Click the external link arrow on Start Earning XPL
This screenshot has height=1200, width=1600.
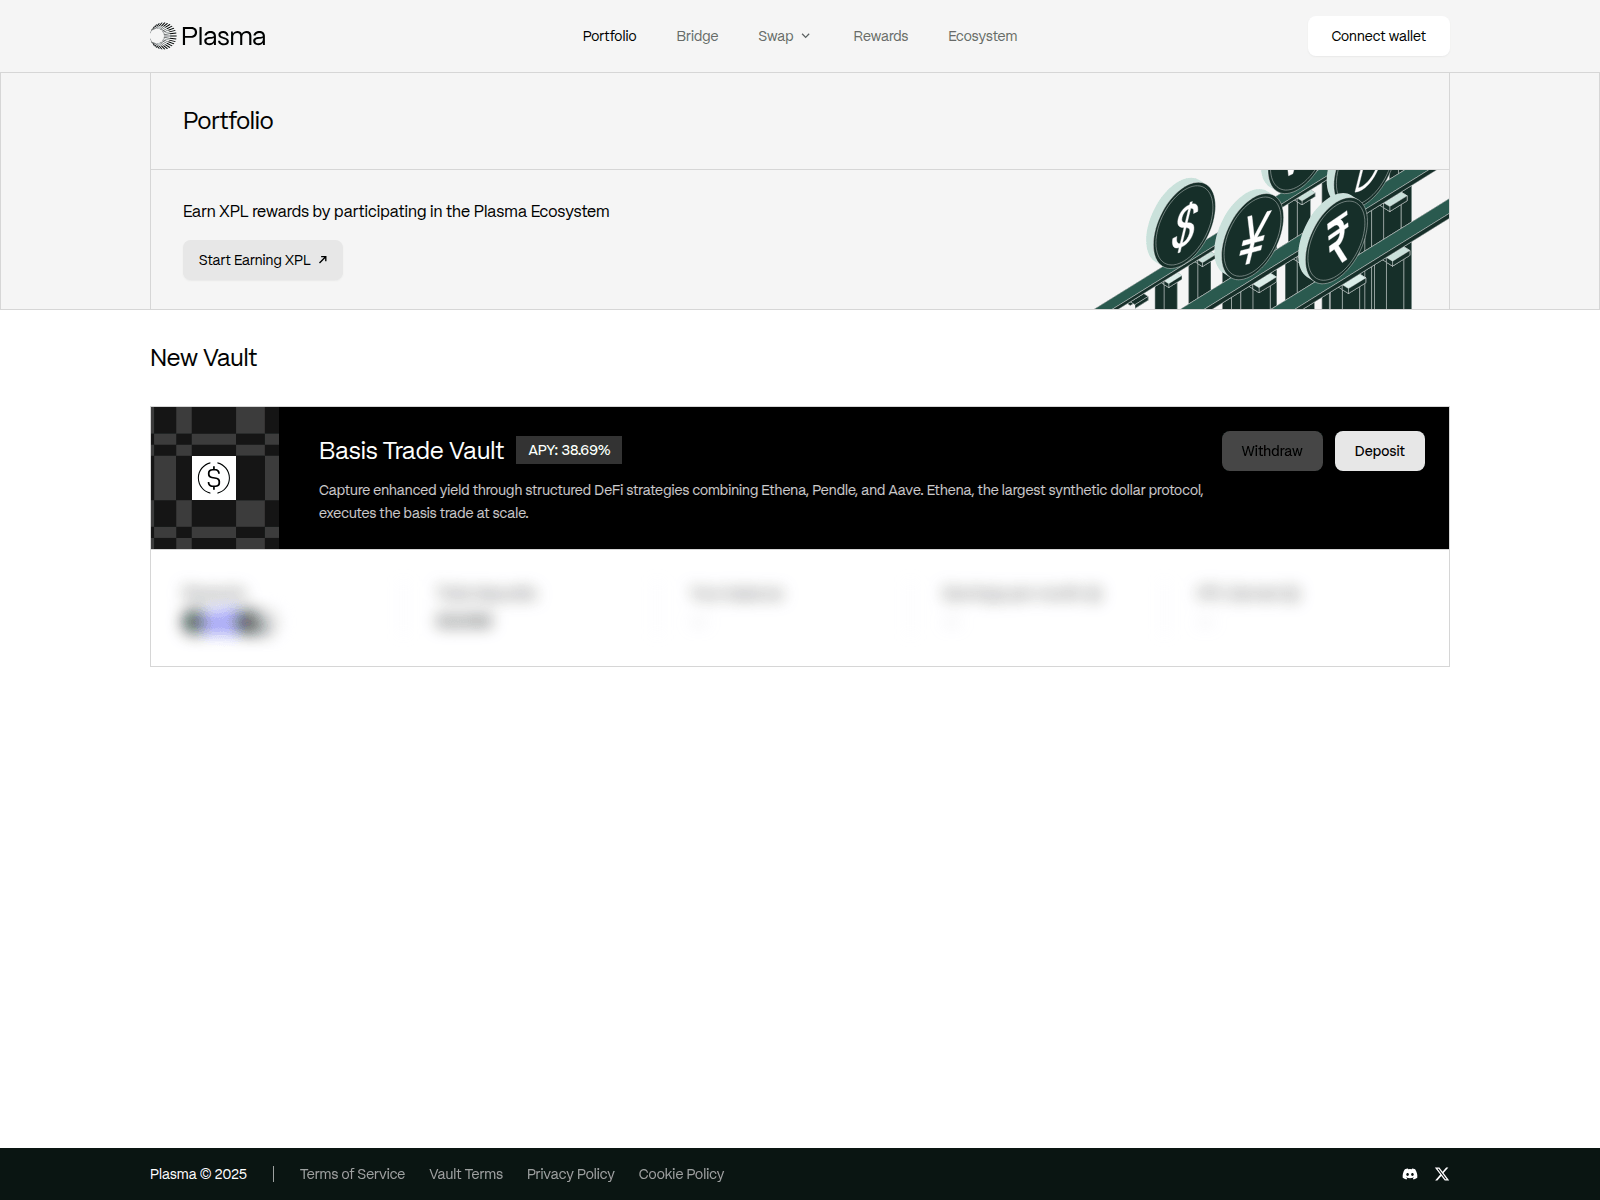coord(323,259)
